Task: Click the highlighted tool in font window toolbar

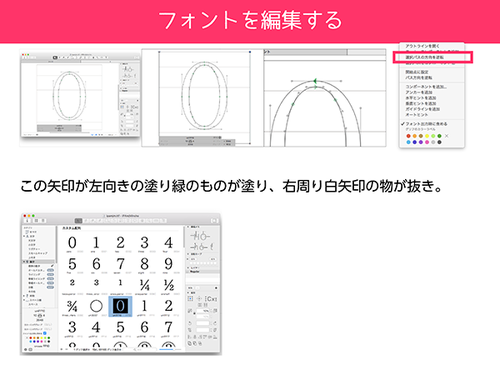Action: point(78,221)
